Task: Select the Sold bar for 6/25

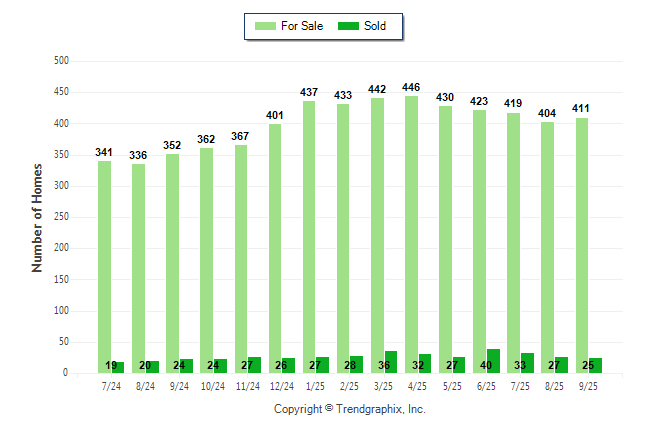Action: point(493,361)
